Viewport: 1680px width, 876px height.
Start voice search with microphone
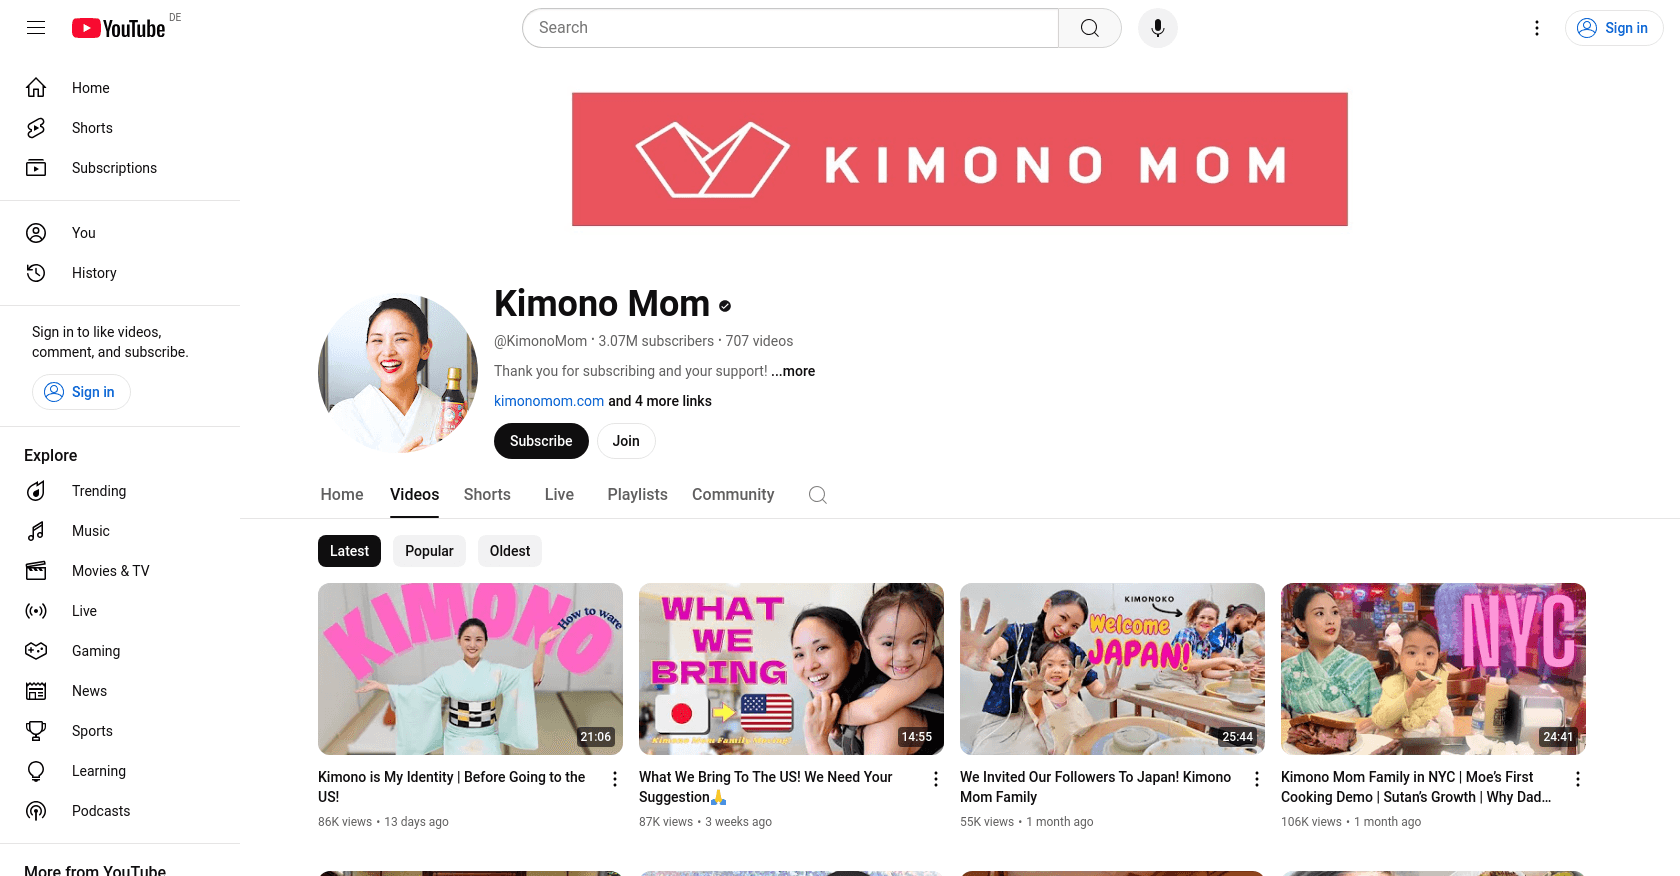(1158, 28)
